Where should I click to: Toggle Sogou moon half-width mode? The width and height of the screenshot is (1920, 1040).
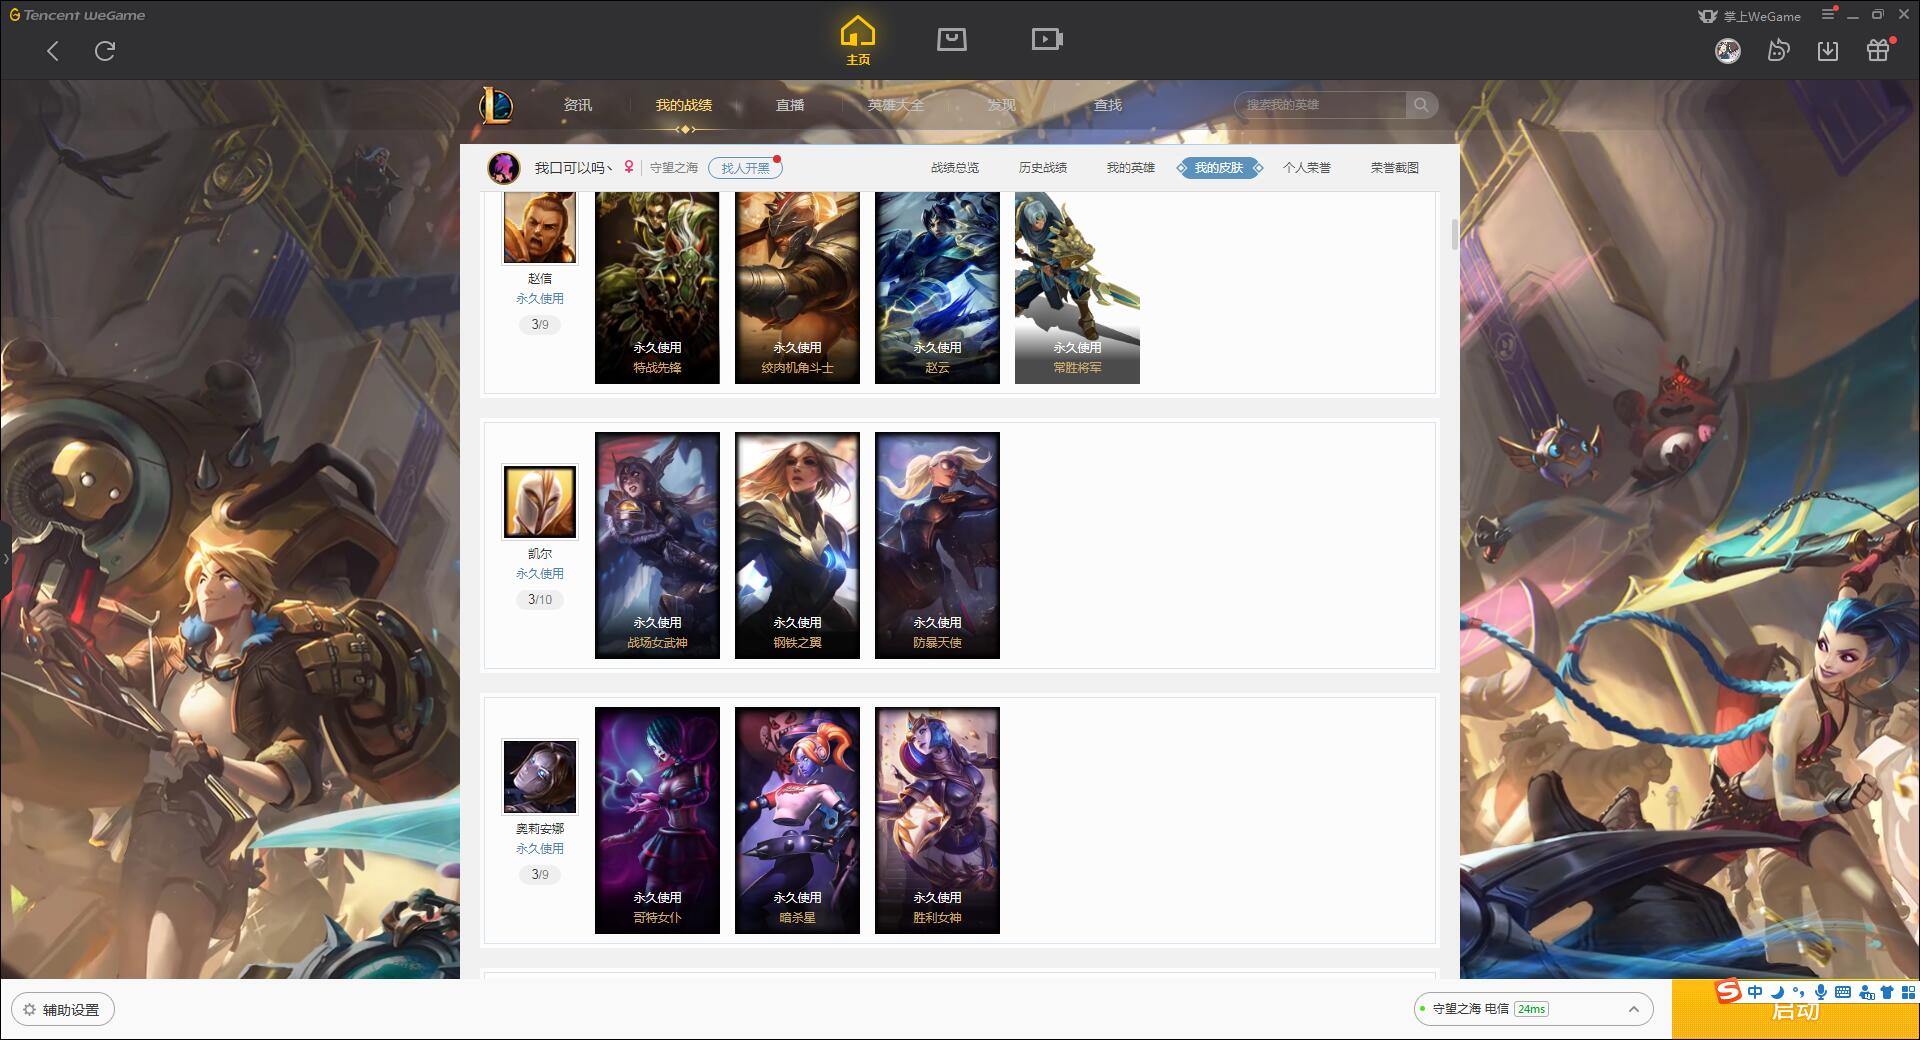[1777, 992]
